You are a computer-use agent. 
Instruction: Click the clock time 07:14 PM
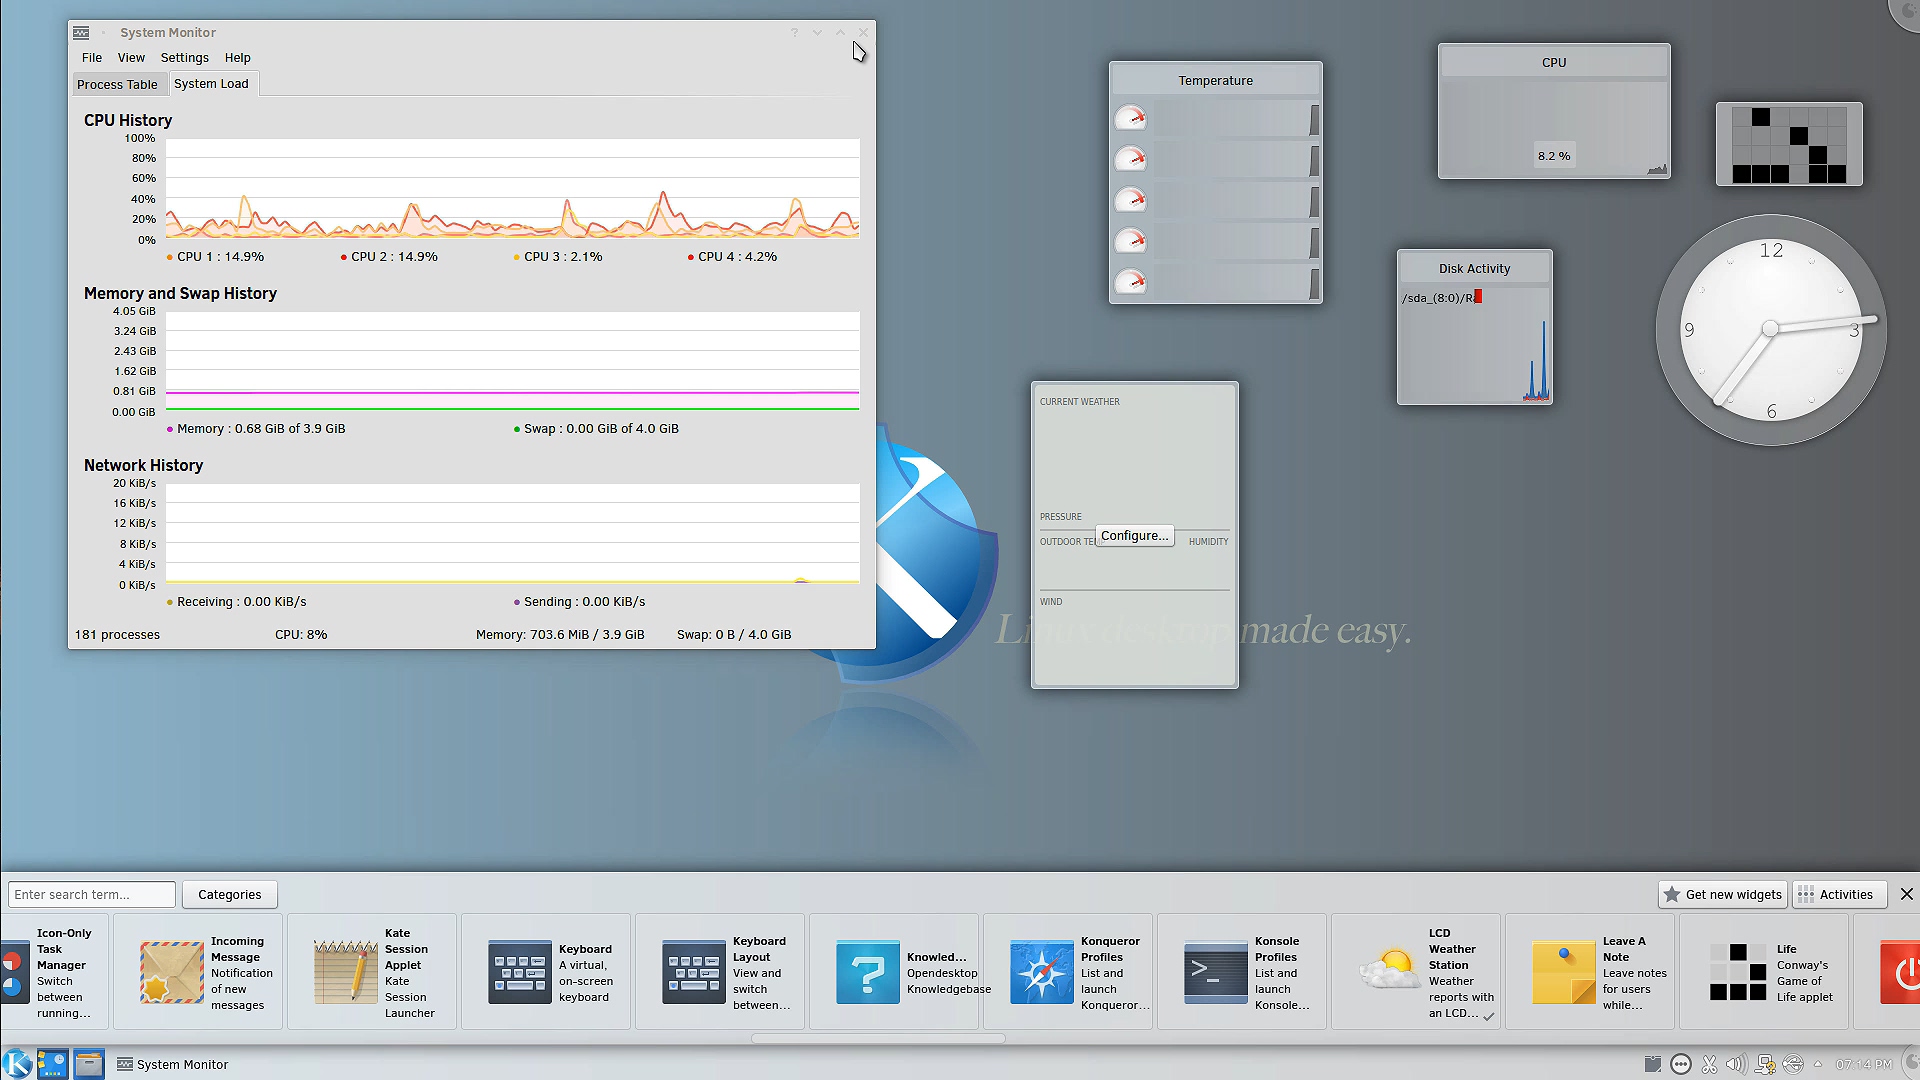click(1864, 1064)
